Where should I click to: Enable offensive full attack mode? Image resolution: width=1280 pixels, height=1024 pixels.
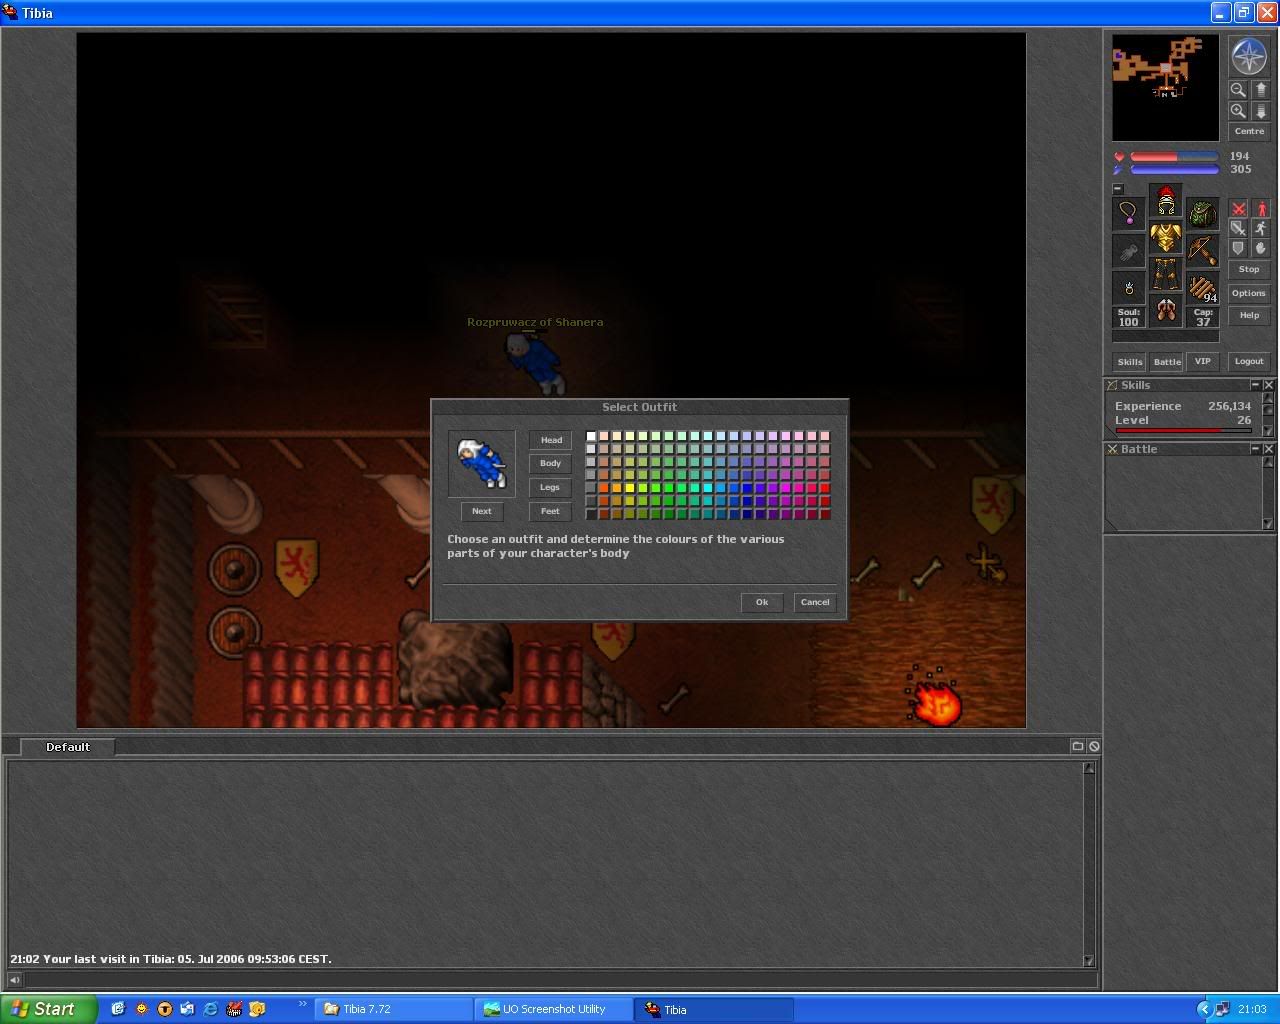1239,209
